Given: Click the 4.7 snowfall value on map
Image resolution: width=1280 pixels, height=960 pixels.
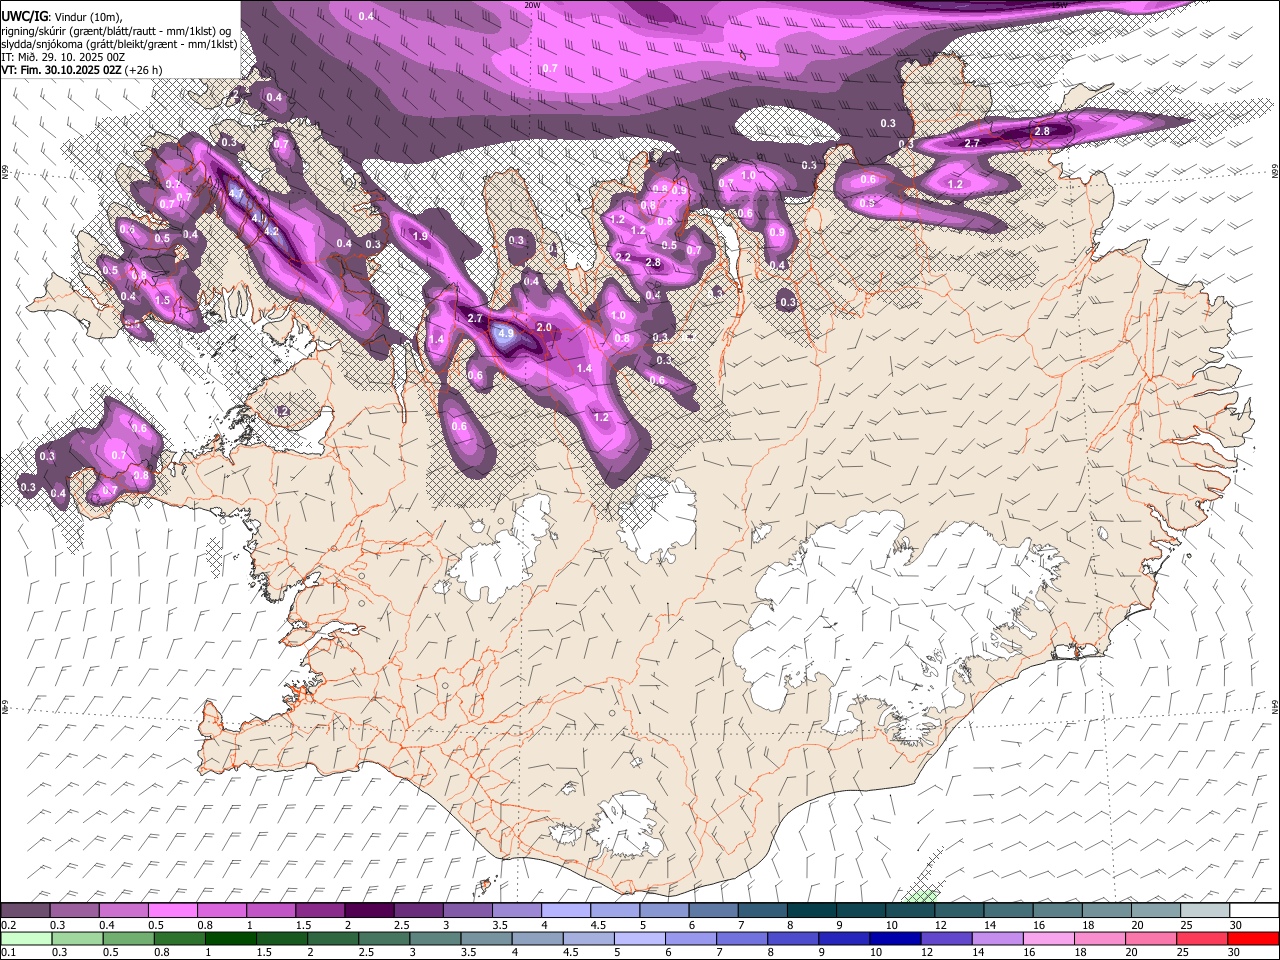Looking at the screenshot, I should 237,193.
